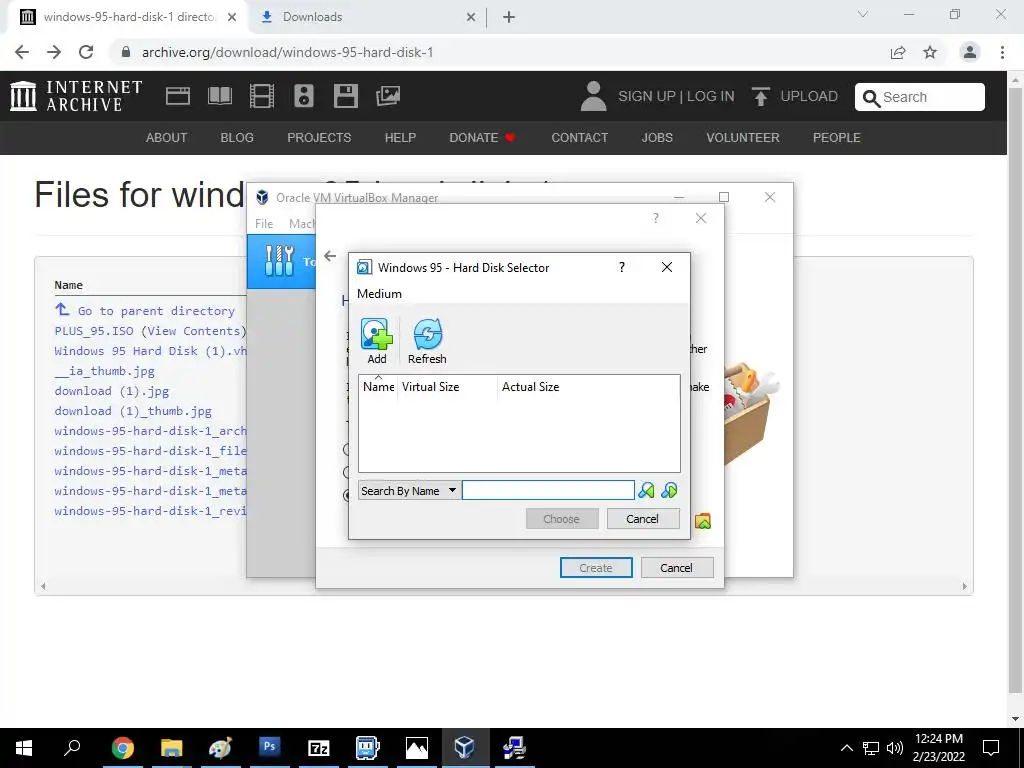Open download (1)_thumb.jpg link

133,411
